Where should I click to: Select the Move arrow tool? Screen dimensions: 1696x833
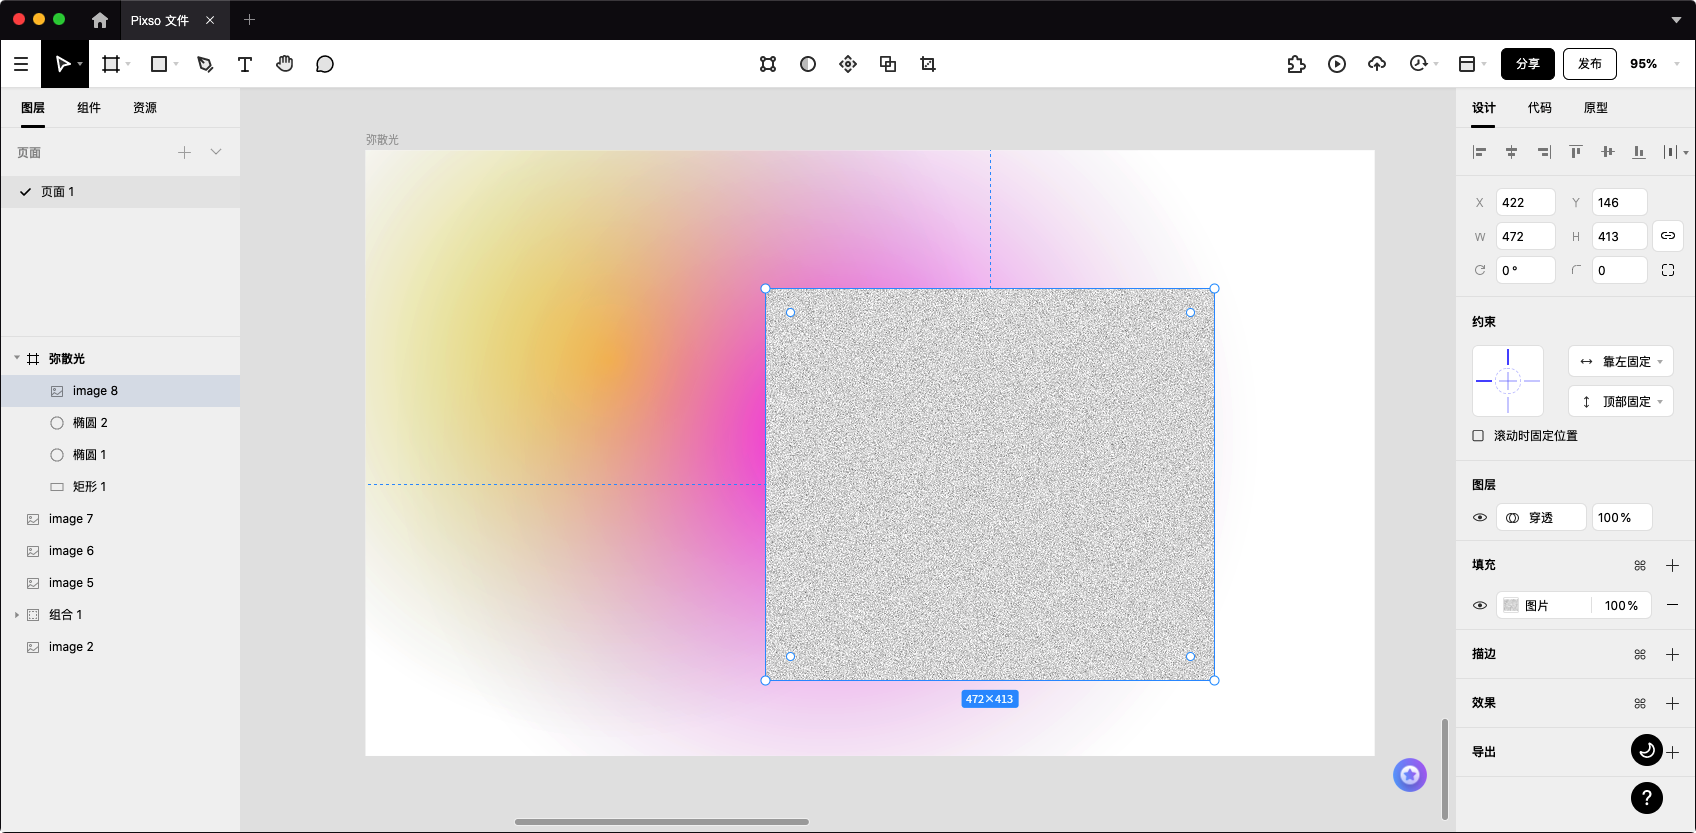tap(62, 64)
